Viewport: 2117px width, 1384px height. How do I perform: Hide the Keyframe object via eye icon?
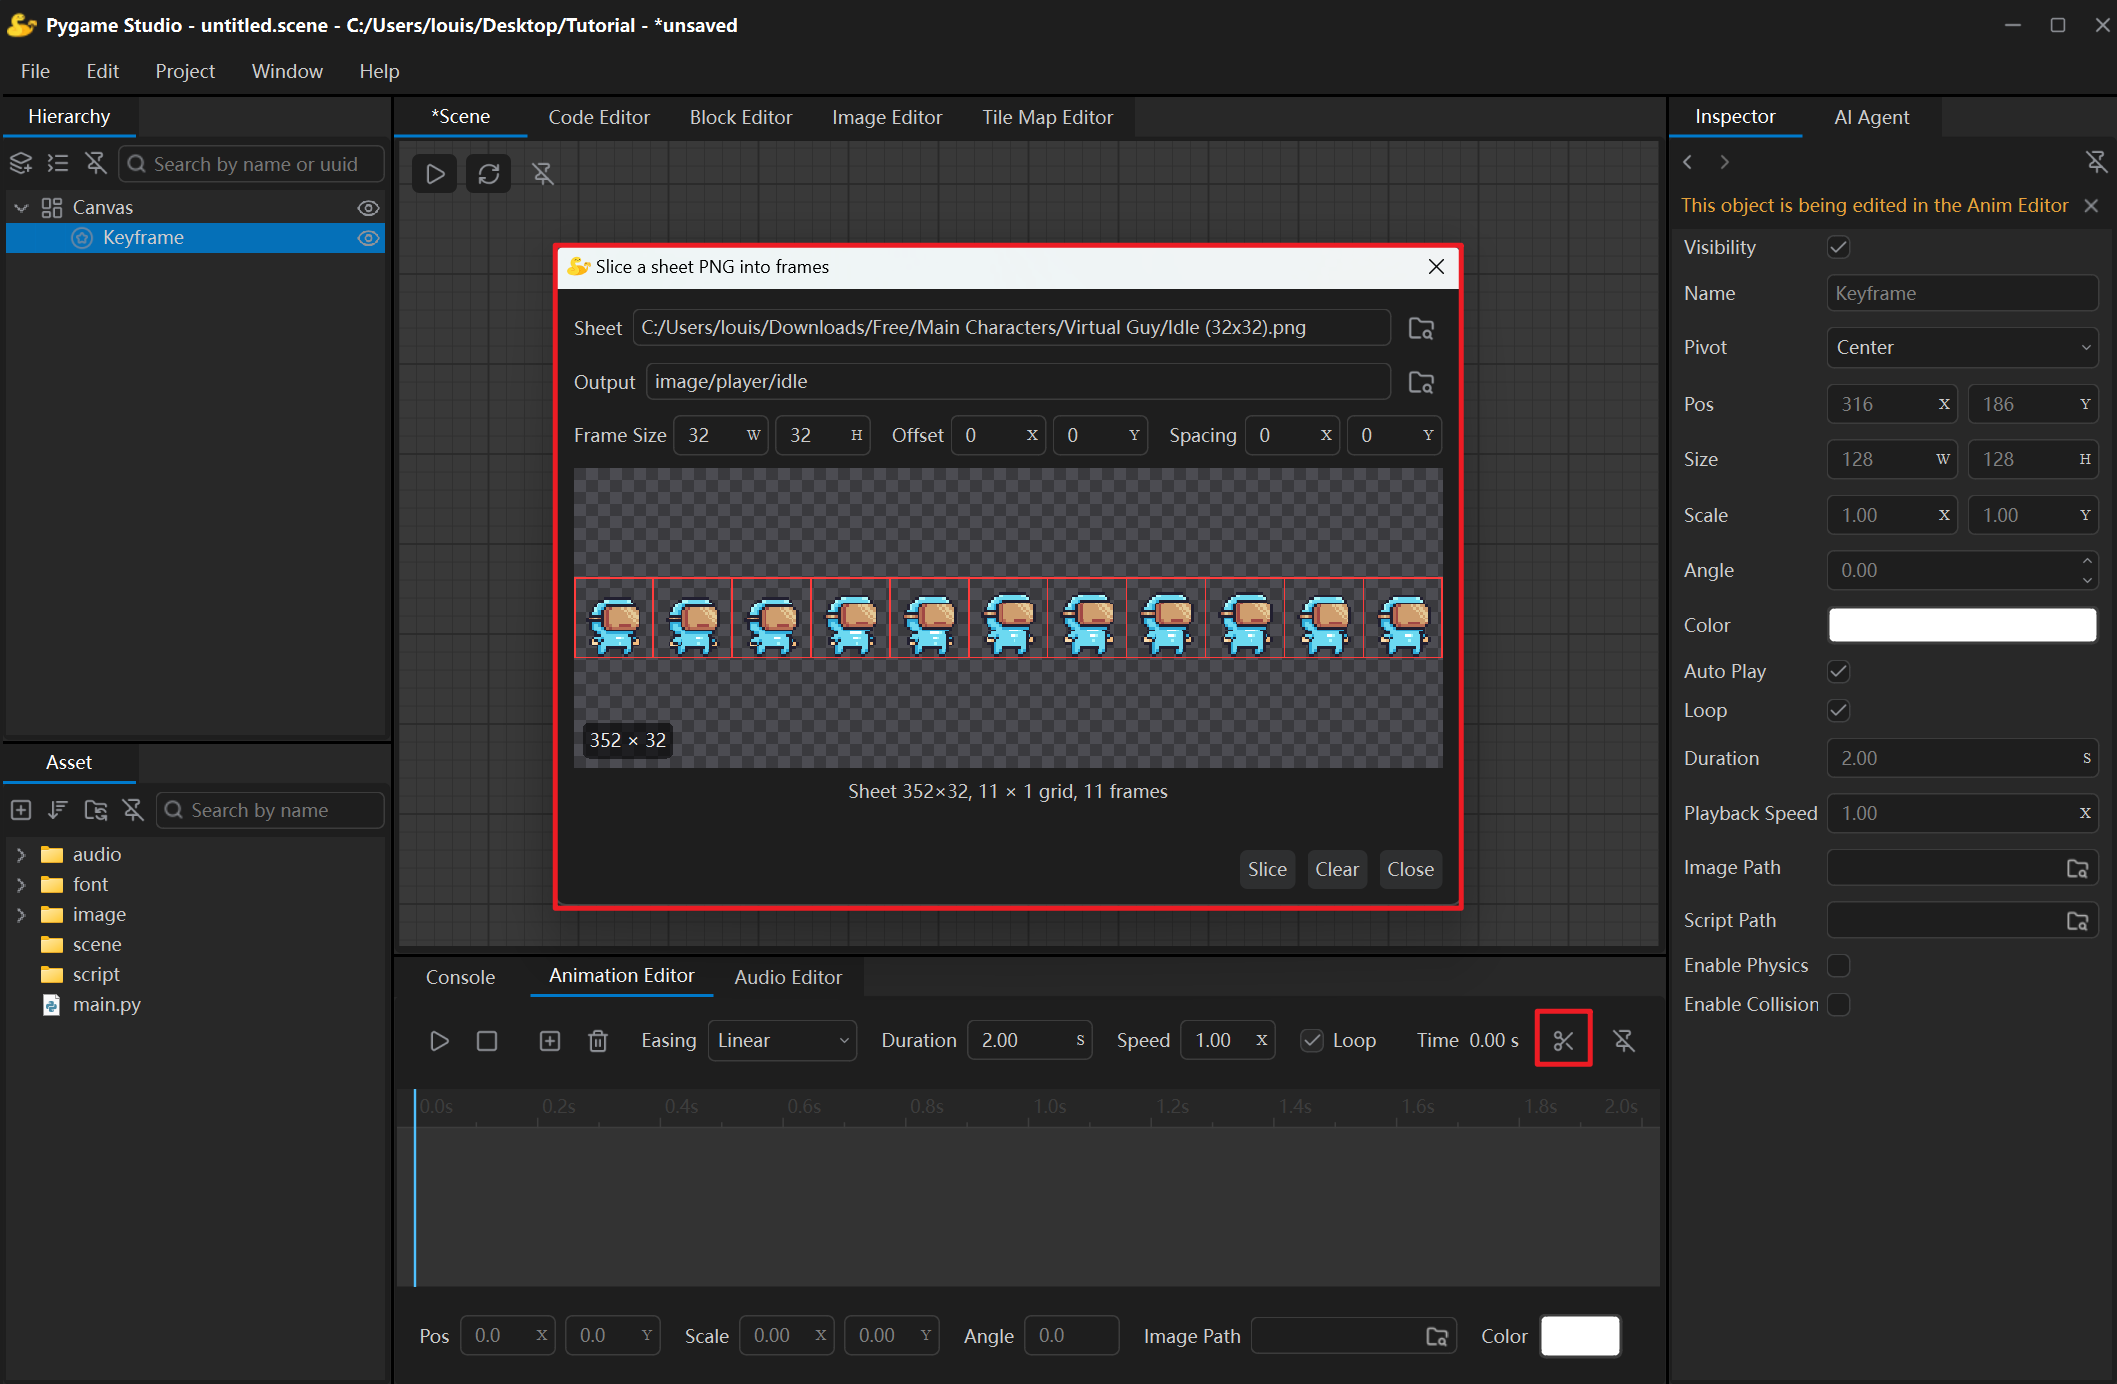[x=368, y=238]
